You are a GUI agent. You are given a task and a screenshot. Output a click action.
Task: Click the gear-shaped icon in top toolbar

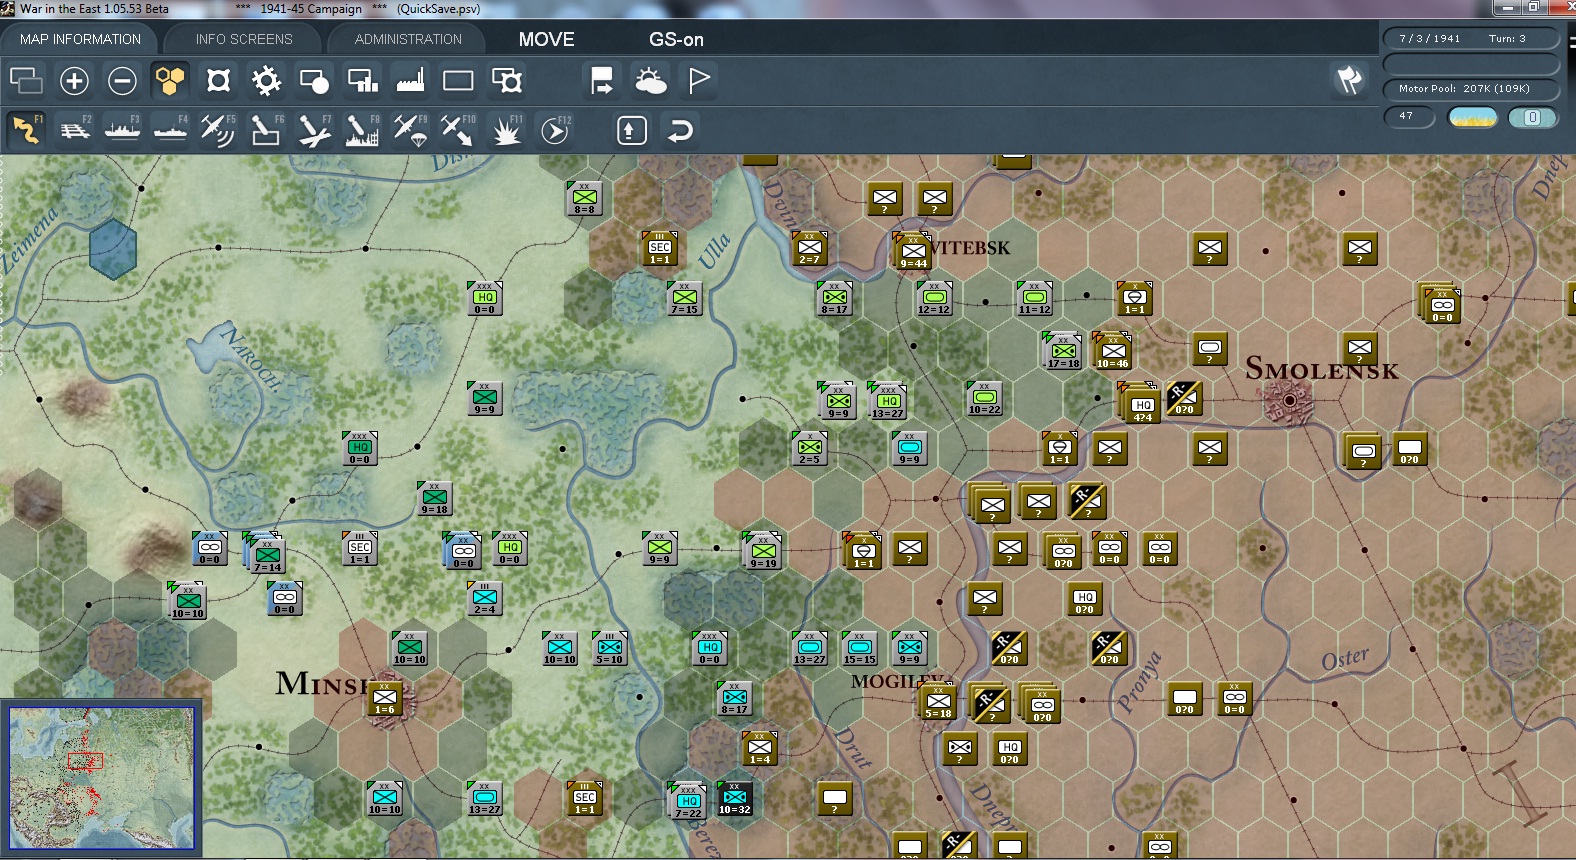point(266,80)
